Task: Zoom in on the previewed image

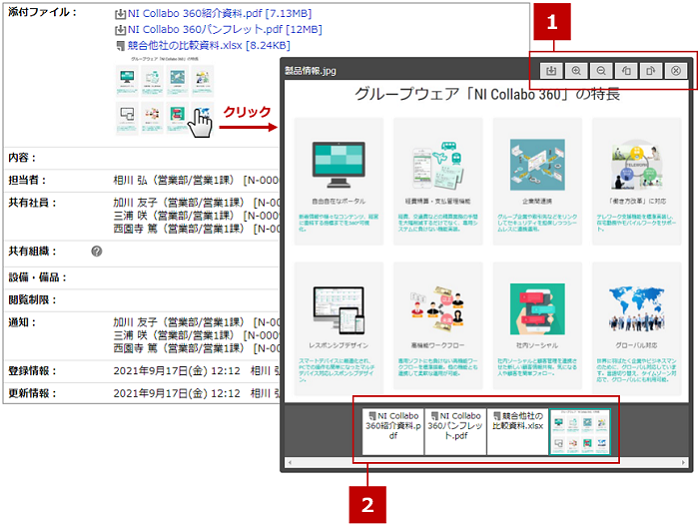Action: click(576, 71)
